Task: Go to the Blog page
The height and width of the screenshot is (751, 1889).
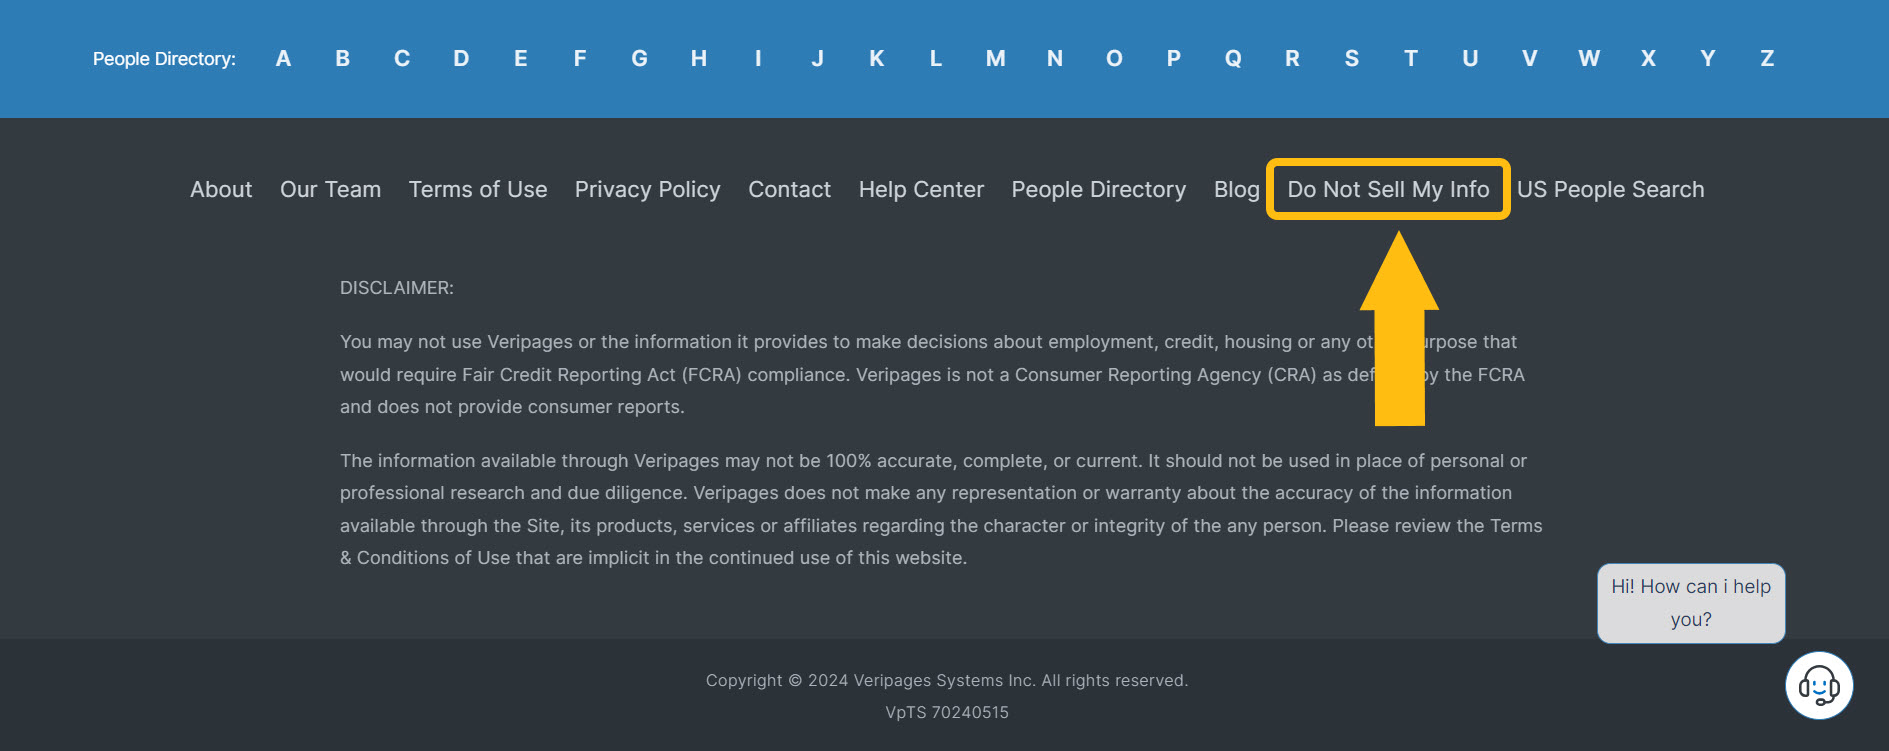Action: point(1236,189)
